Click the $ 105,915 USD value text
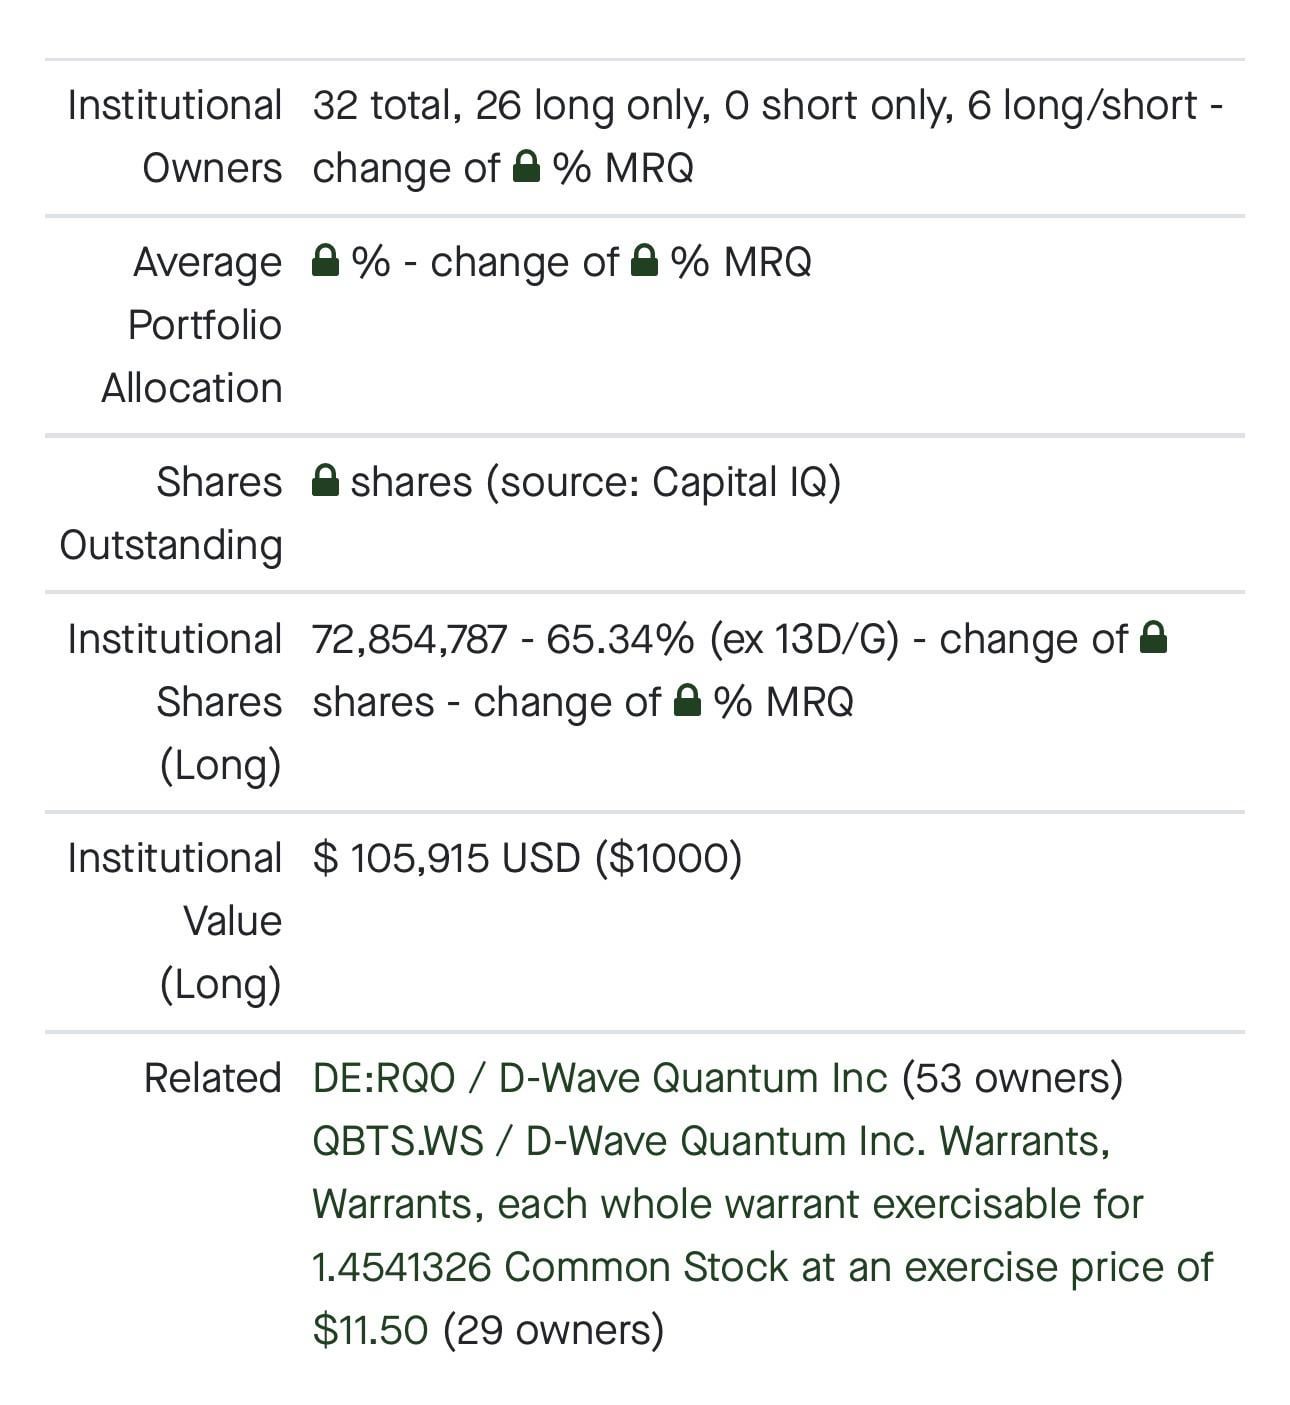Image resolution: width=1290 pixels, height=1405 pixels. [446, 858]
